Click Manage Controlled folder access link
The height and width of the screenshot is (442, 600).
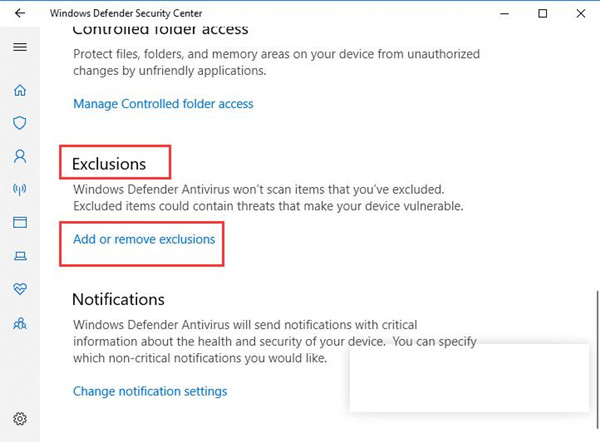pyautogui.click(x=163, y=104)
